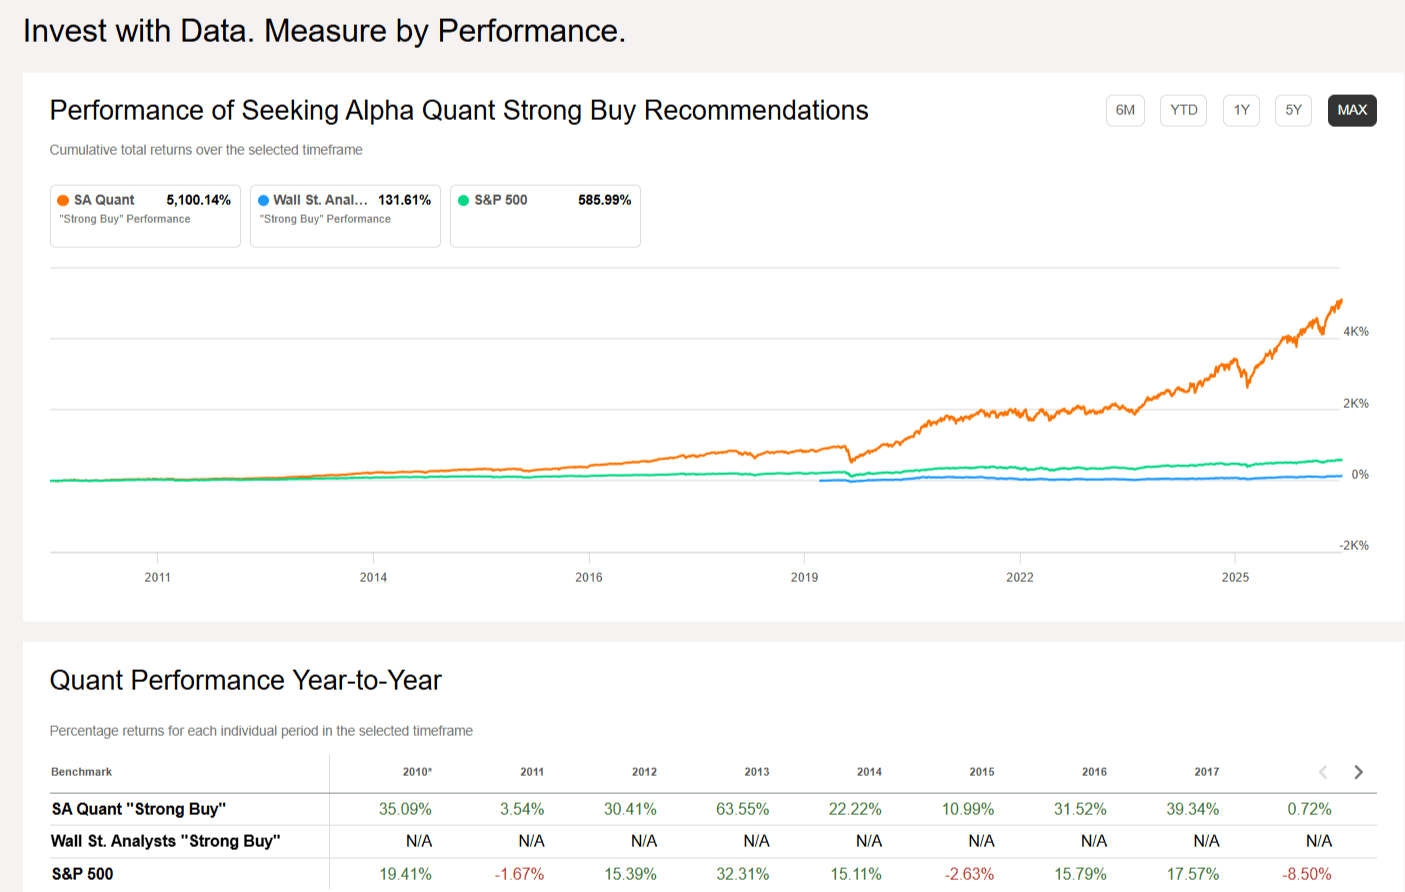1405x892 pixels.
Task: Click the green S&P 500 dot
Action: (x=463, y=200)
